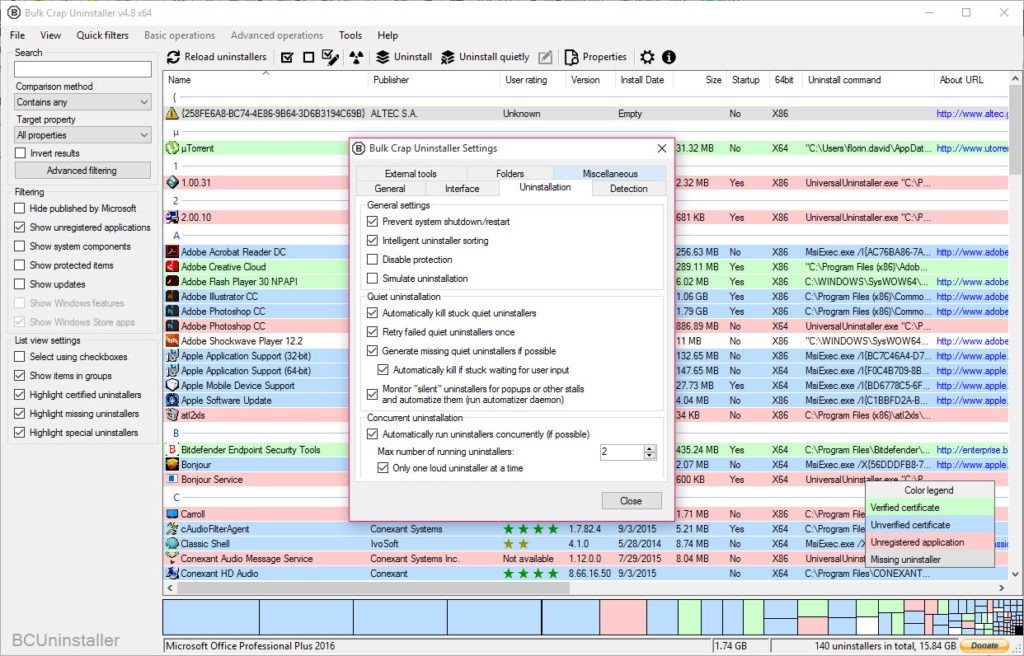Click the Reload uninstallers refresh icon
This screenshot has height=656, width=1024.
tap(173, 57)
